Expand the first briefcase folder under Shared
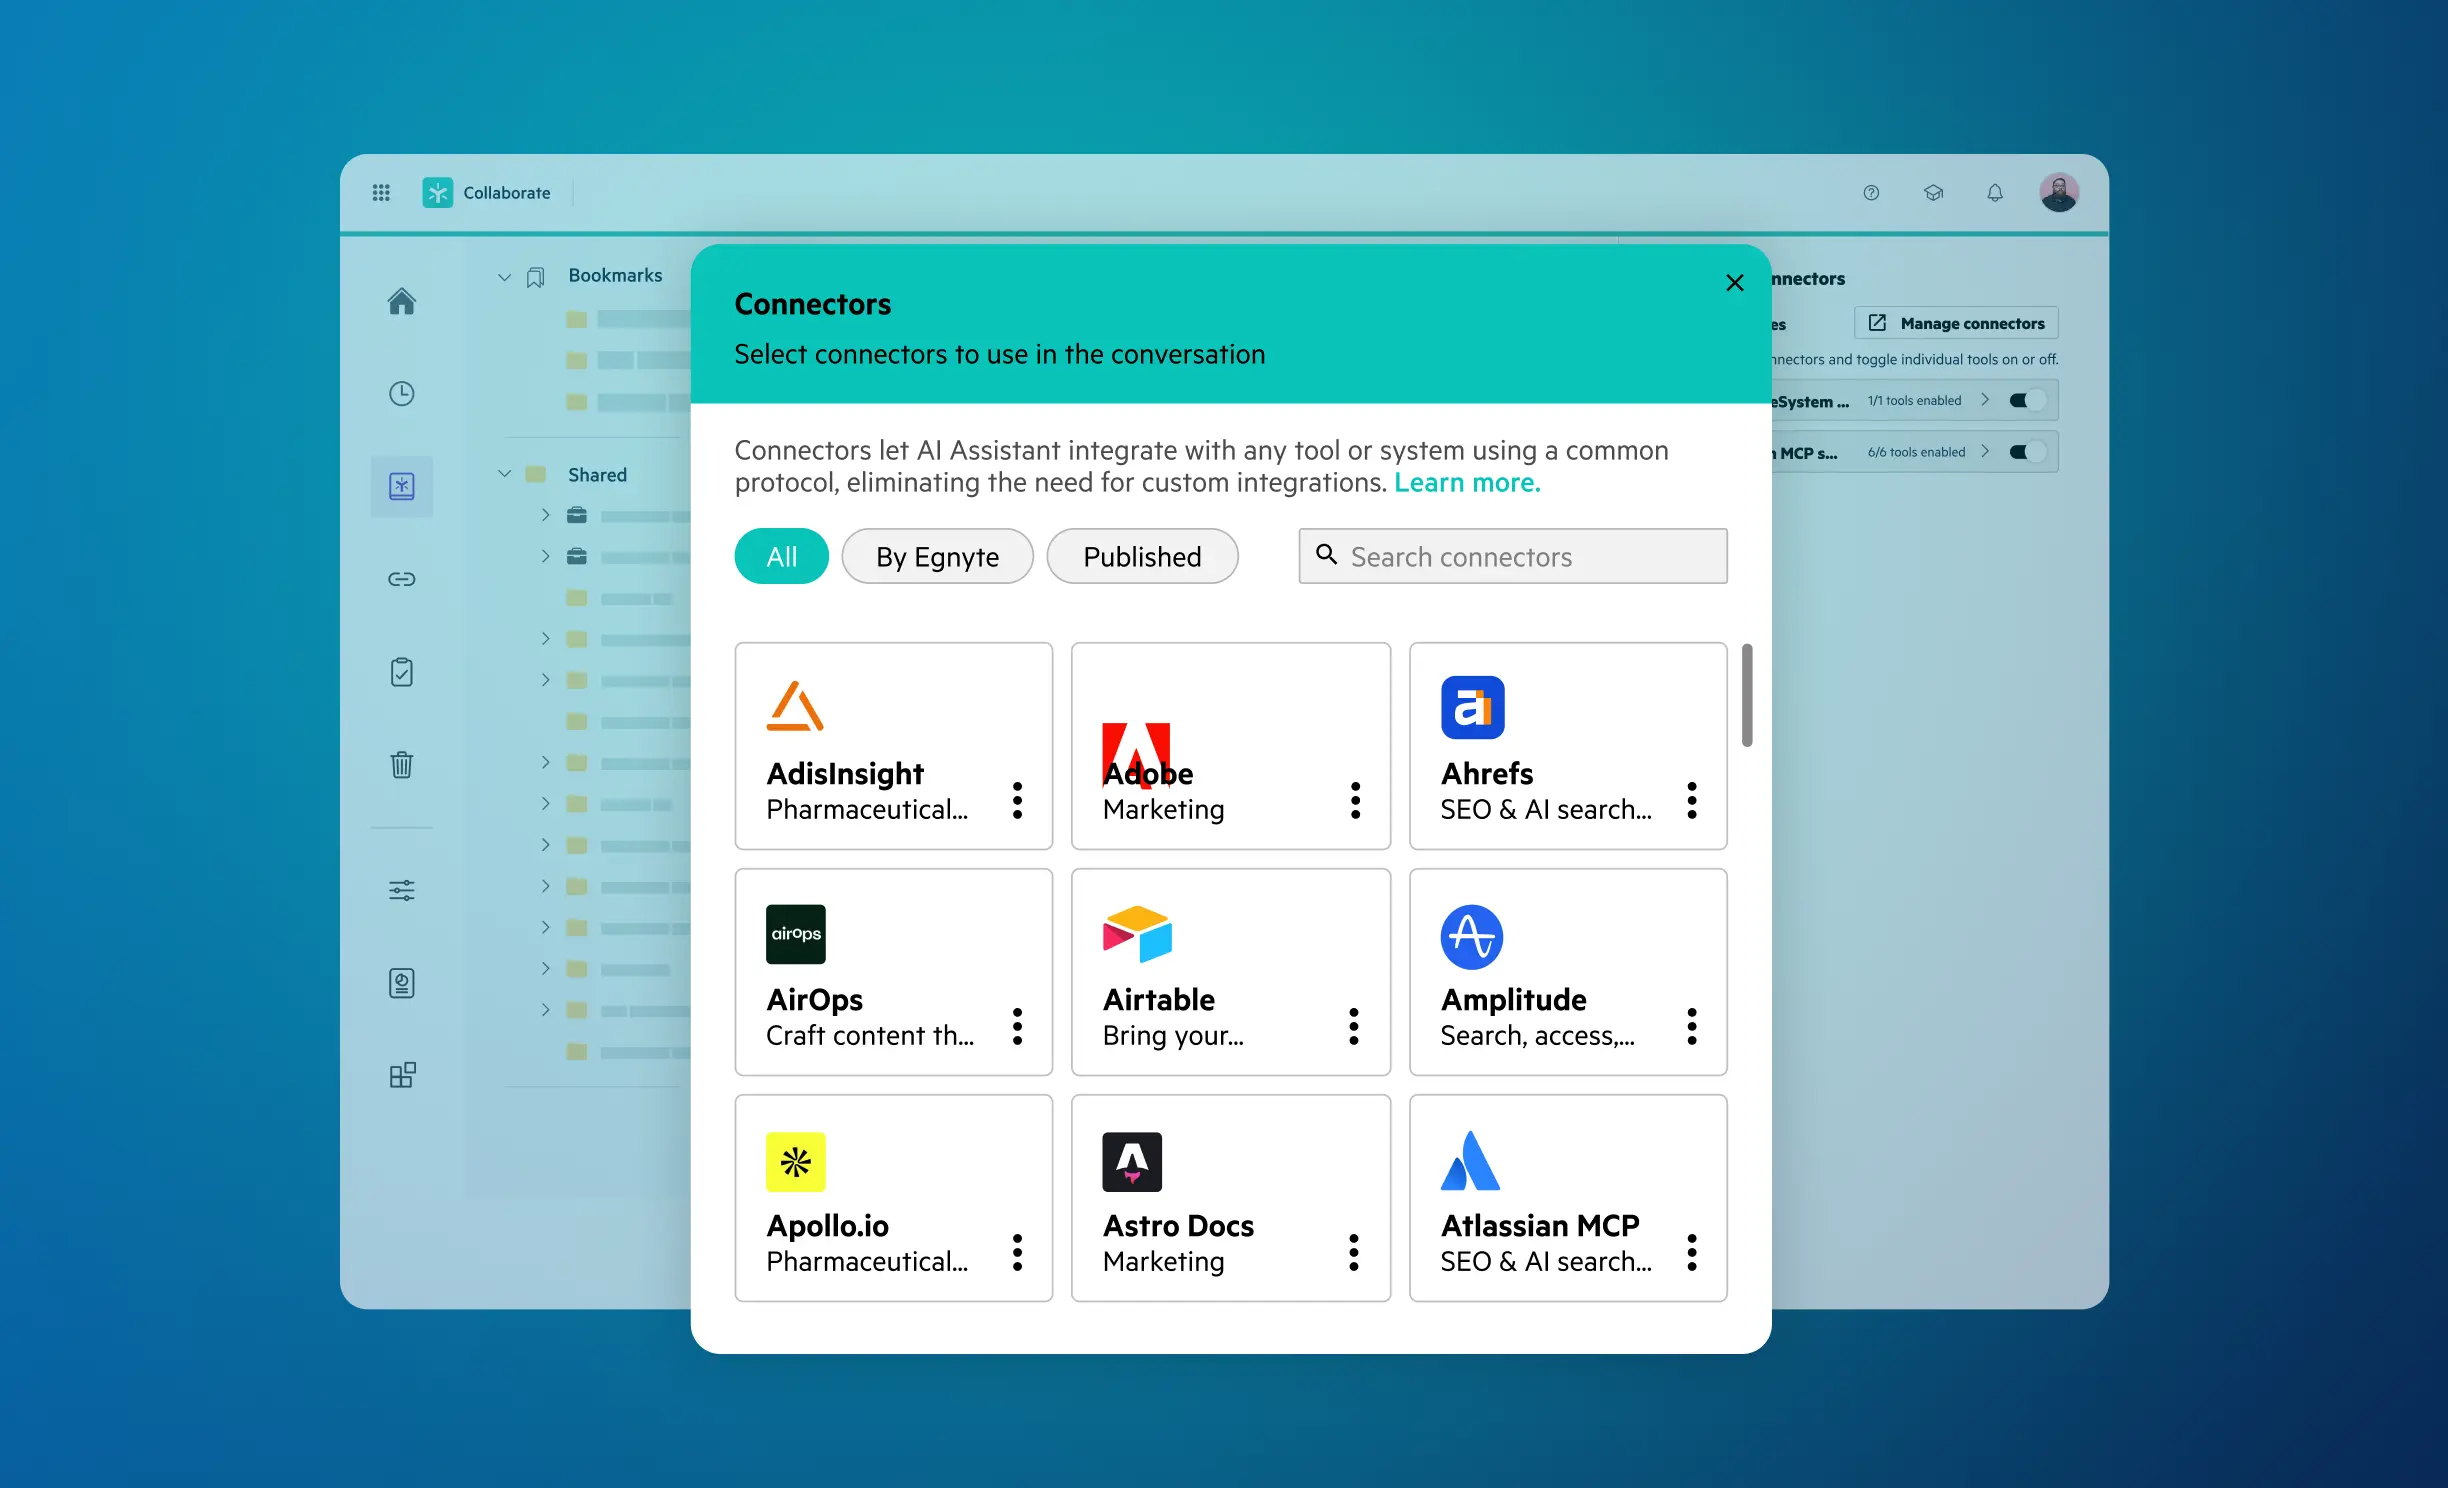This screenshot has height=1488, width=2448. [x=545, y=515]
